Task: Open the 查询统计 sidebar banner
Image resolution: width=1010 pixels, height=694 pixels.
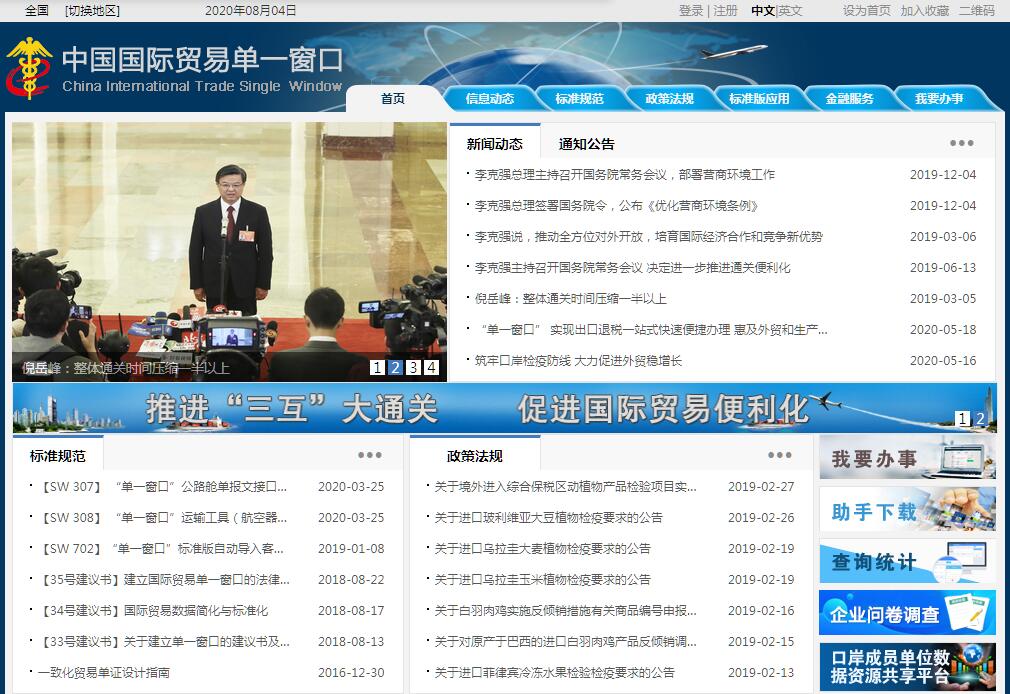Action: (907, 562)
